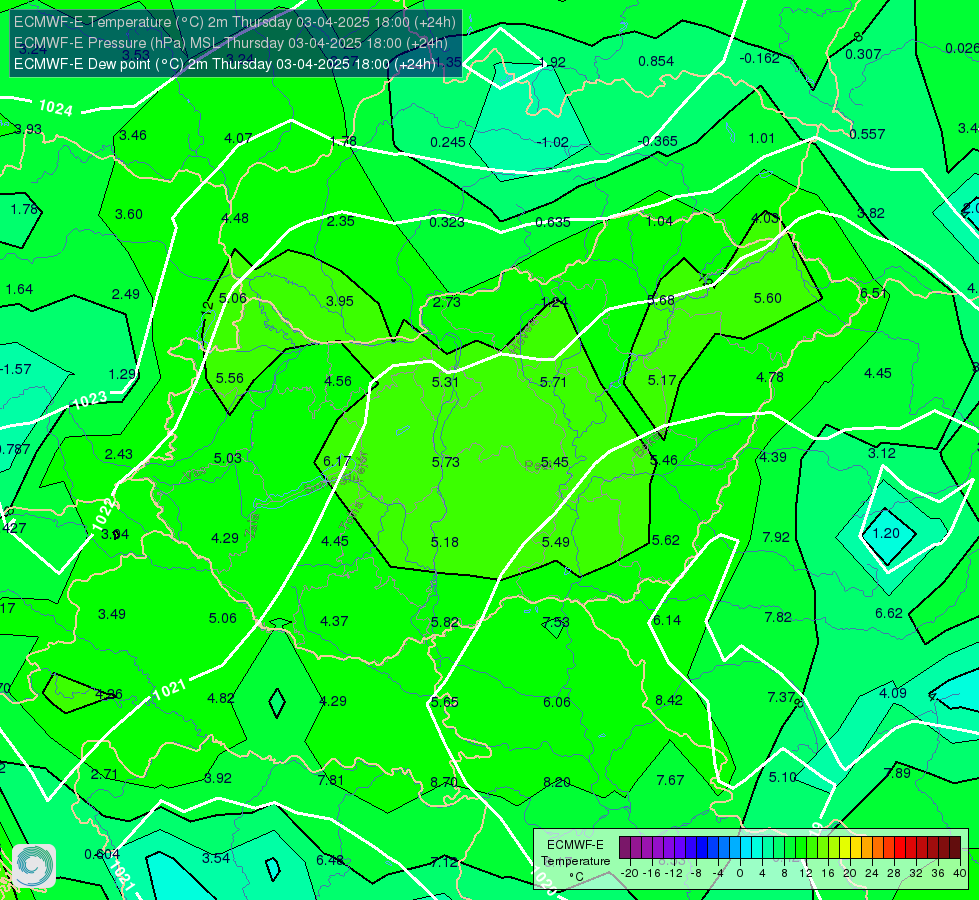Click the 4.78 grid value

tap(770, 377)
